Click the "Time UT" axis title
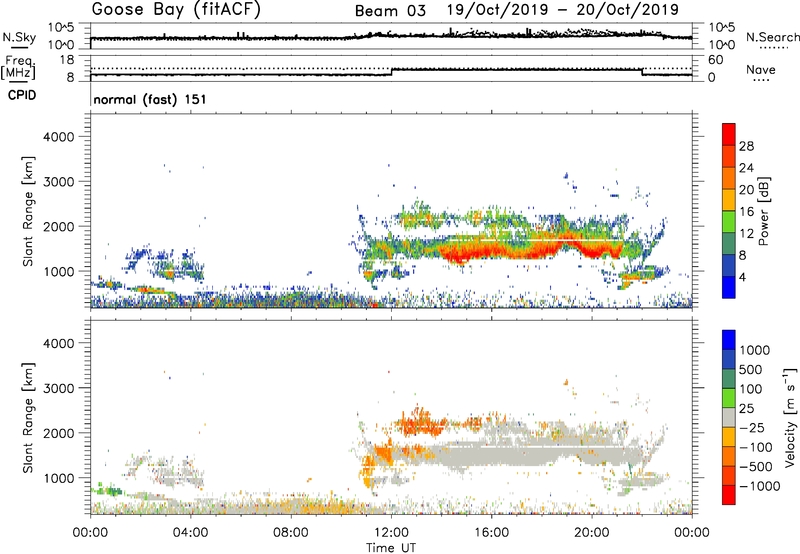800x554 pixels. click(391, 548)
